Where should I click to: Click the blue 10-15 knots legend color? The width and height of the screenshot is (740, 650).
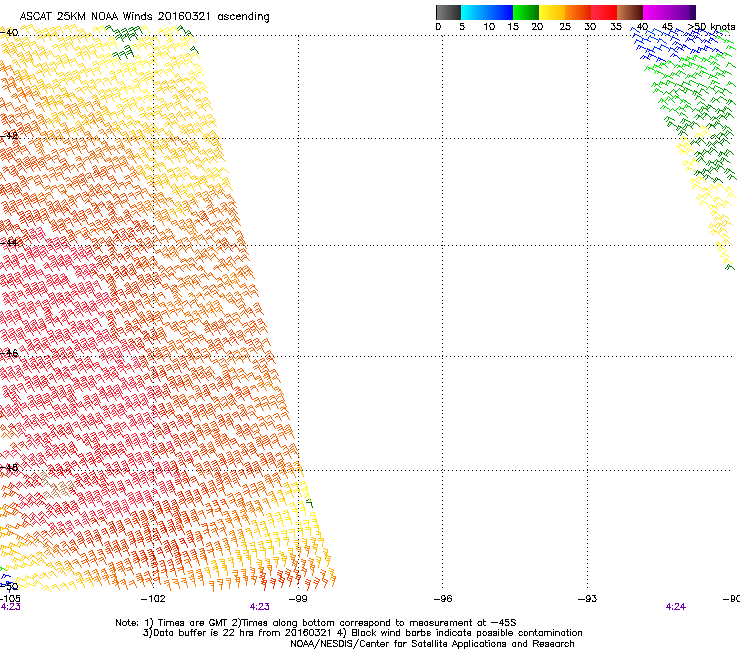pyautogui.click(x=500, y=12)
